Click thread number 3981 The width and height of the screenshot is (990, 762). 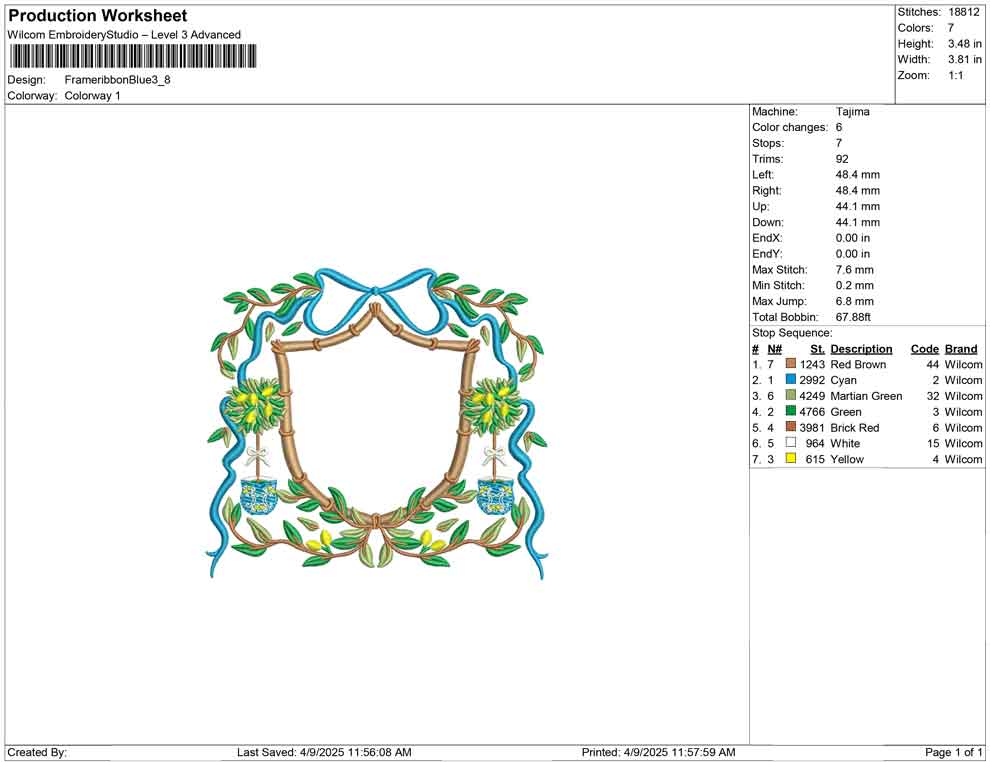pos(812,427)
